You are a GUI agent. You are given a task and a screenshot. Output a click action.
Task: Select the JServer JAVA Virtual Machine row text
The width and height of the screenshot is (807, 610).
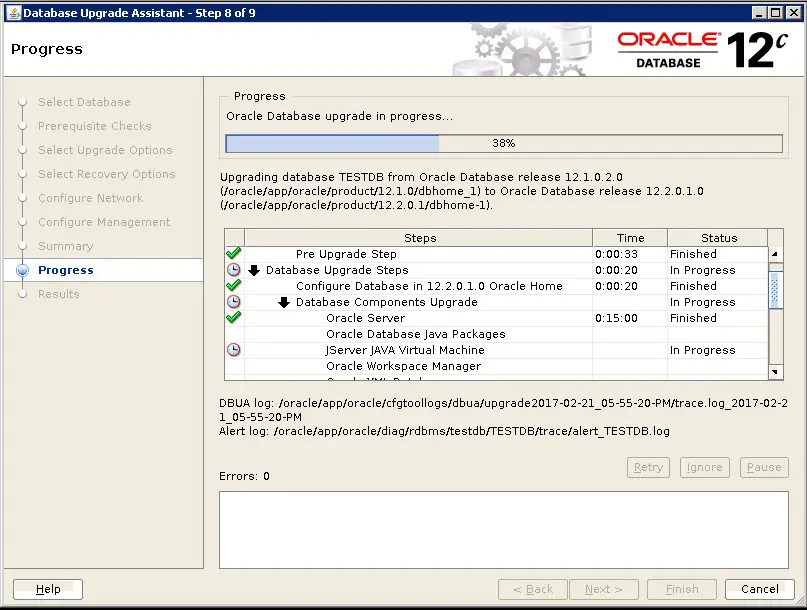click(x=405, y=350)
